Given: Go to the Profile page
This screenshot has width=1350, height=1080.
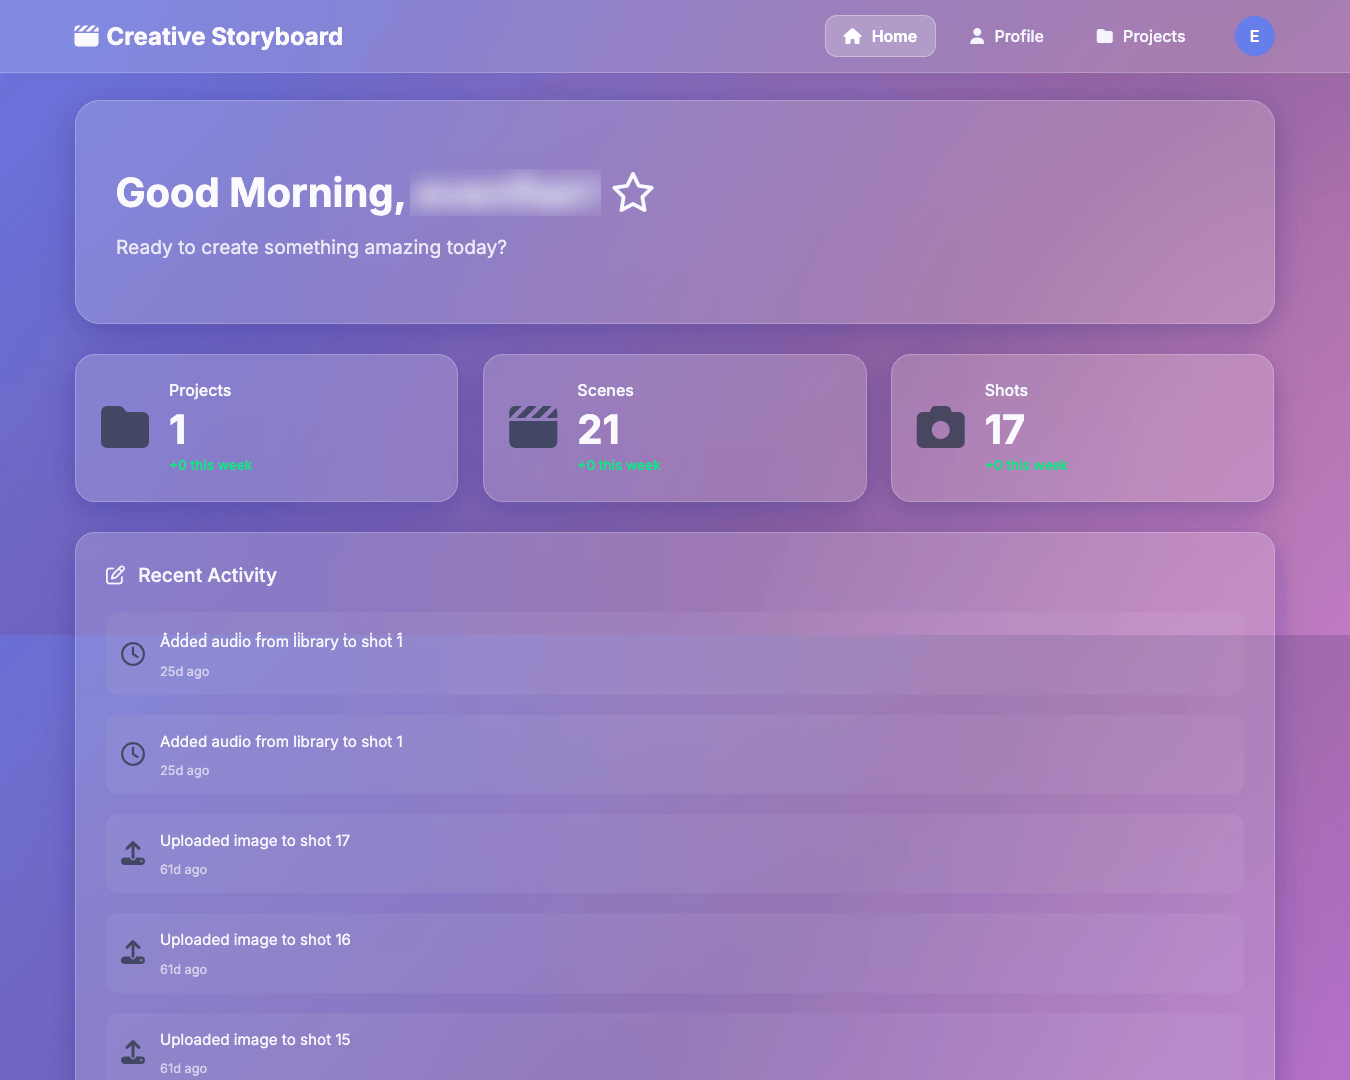Looking at the screenshot, I should click(1006, 36).
